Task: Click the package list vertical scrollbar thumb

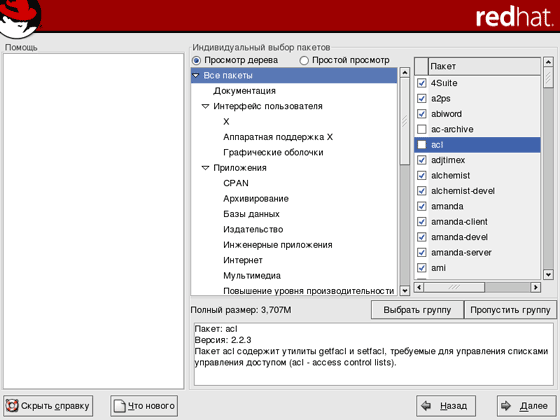Action: [x=548, y=78]
